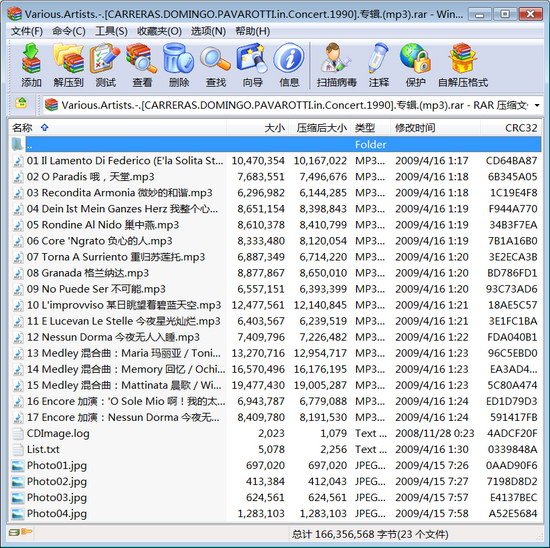Sort by 类型 column header
The height and width of the screenshot is (548, 550).
coord(370,128)
